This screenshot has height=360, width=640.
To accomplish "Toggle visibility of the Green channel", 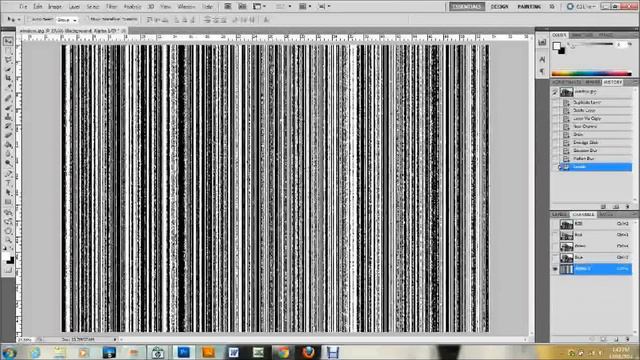I will [x=555, y=247].
